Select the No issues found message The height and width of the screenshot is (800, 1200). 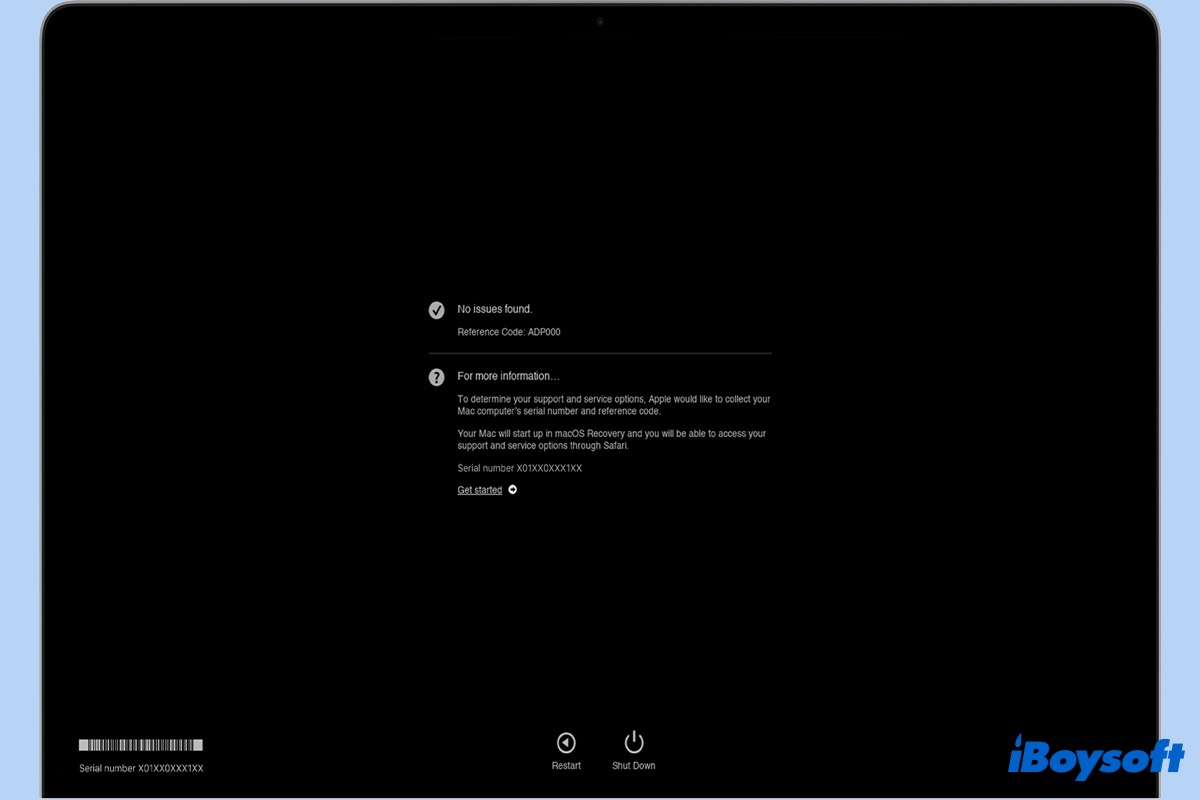[x=495, y=310]
